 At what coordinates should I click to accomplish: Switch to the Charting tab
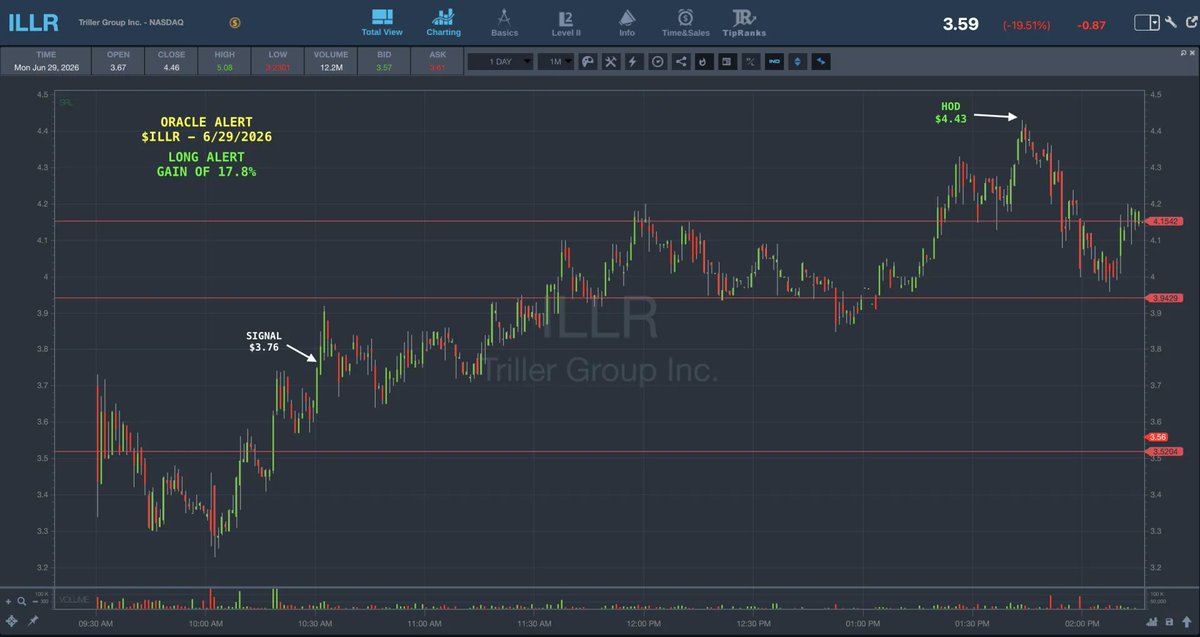[x=443, y=22]
